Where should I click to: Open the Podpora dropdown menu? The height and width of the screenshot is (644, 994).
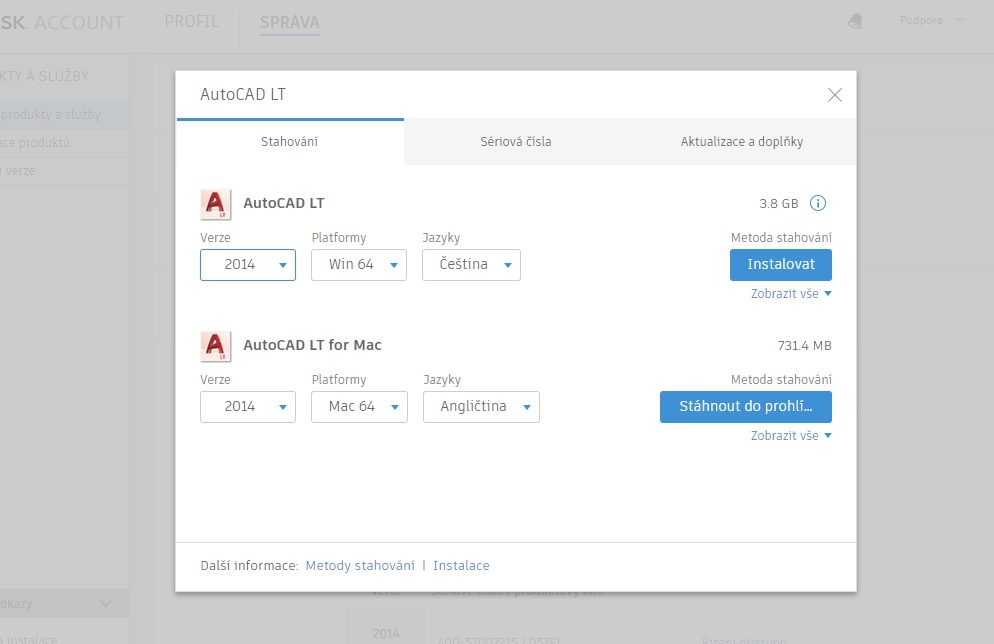click(x=932, y=21)
